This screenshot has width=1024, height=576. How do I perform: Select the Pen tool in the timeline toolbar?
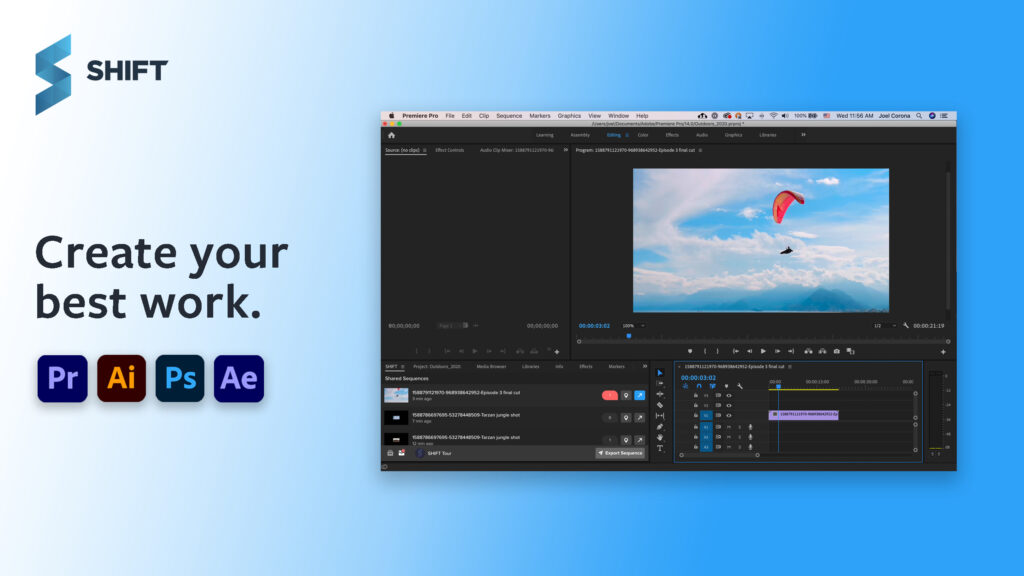(x=659, y=427)
